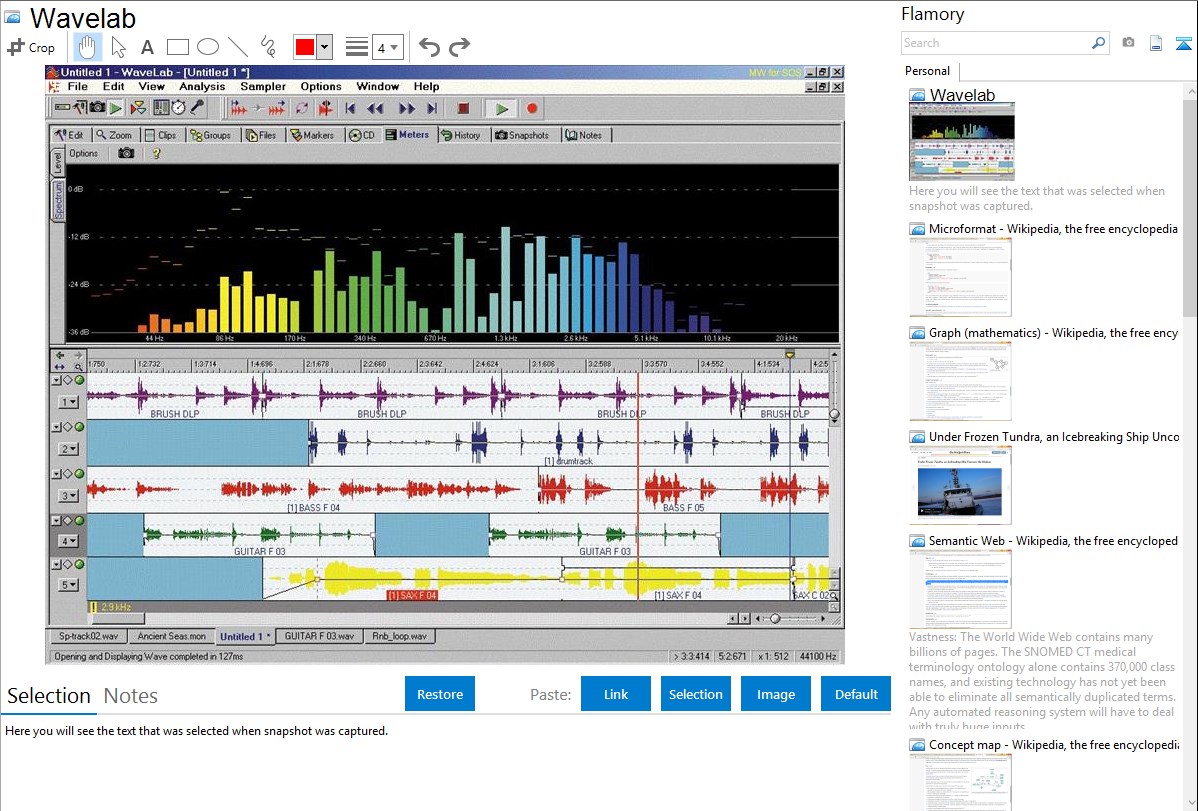This screenshot has height=811, width=1198.
Task: Toggle the diamond solo button on track 1
Action: point(67,380)
